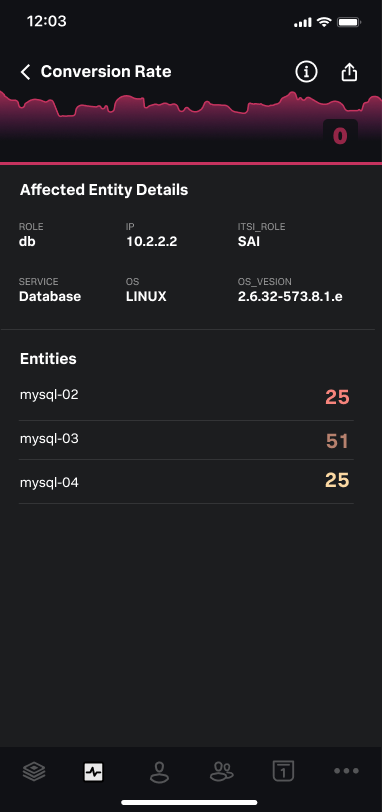Open the single person tab

coord(159,772)
